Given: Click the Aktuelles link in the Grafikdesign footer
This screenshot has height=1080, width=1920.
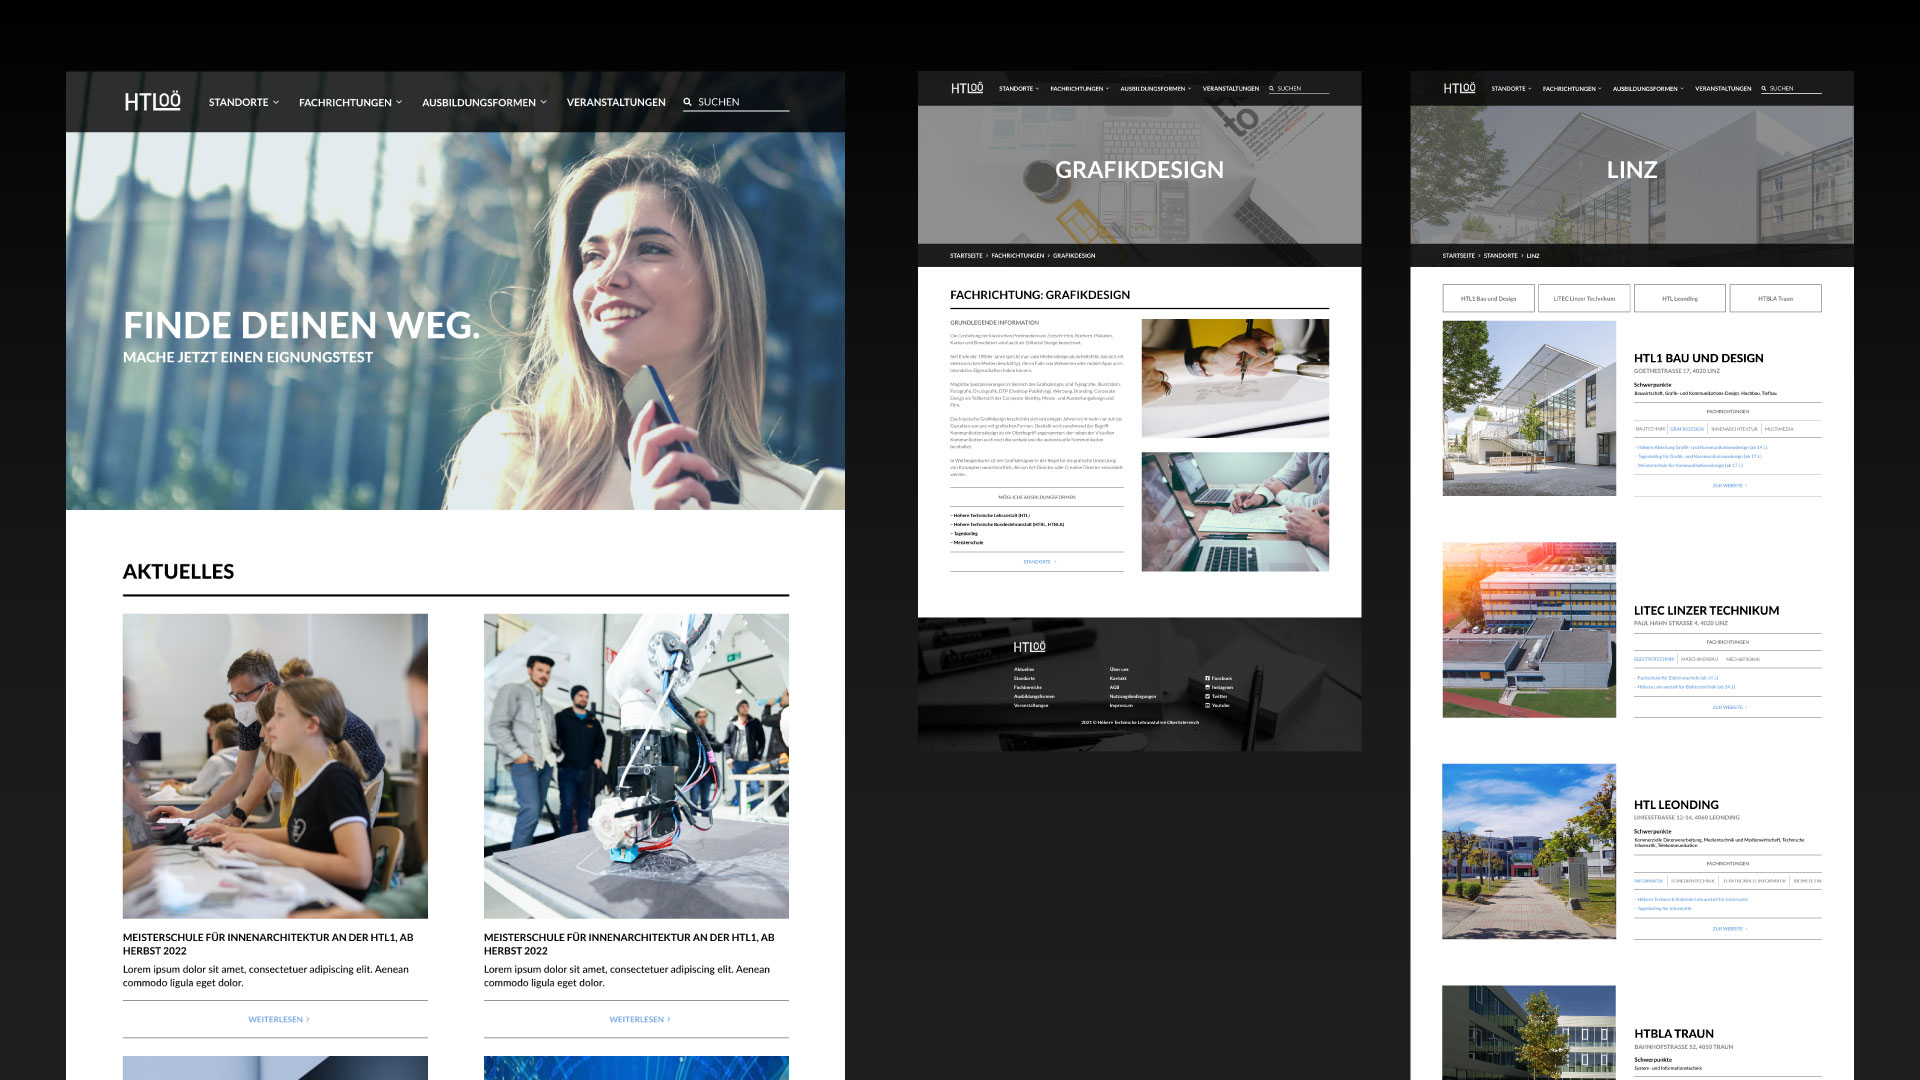Looking at the screenshot, I should [x=1024, y=669].
